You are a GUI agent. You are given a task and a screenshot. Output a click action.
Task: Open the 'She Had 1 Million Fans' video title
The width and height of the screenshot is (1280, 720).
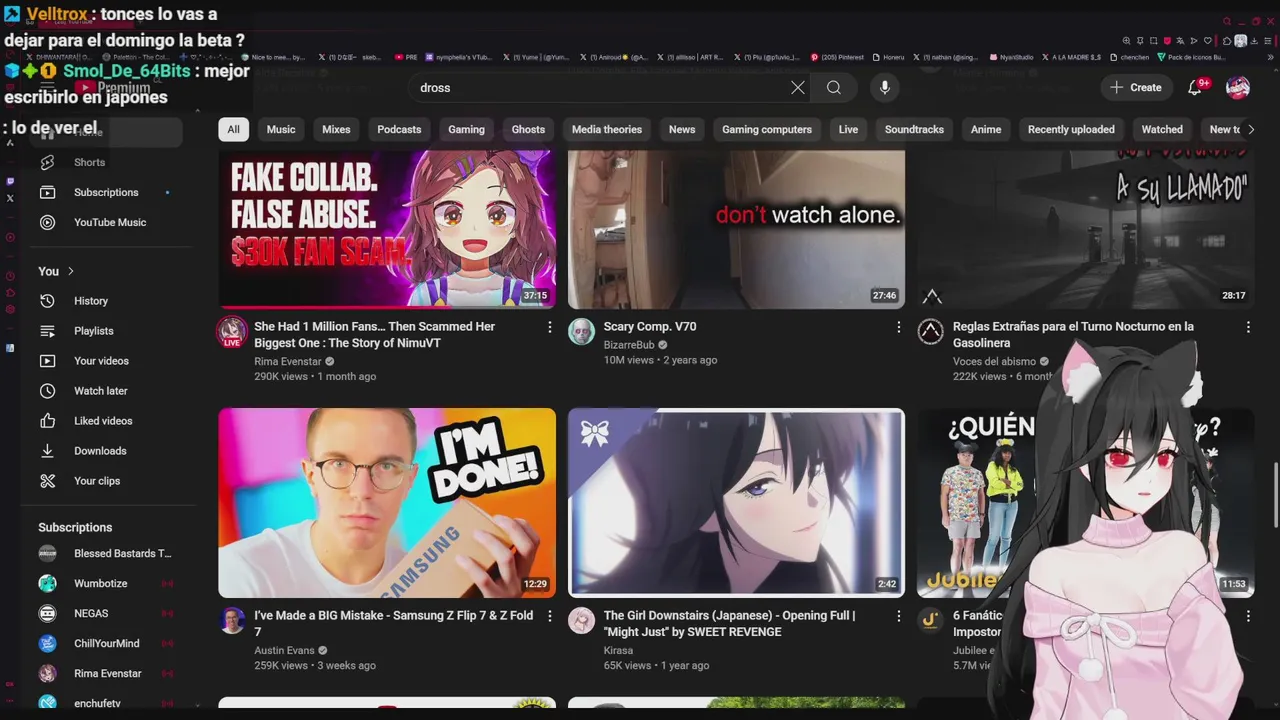[x=375, y=335]
